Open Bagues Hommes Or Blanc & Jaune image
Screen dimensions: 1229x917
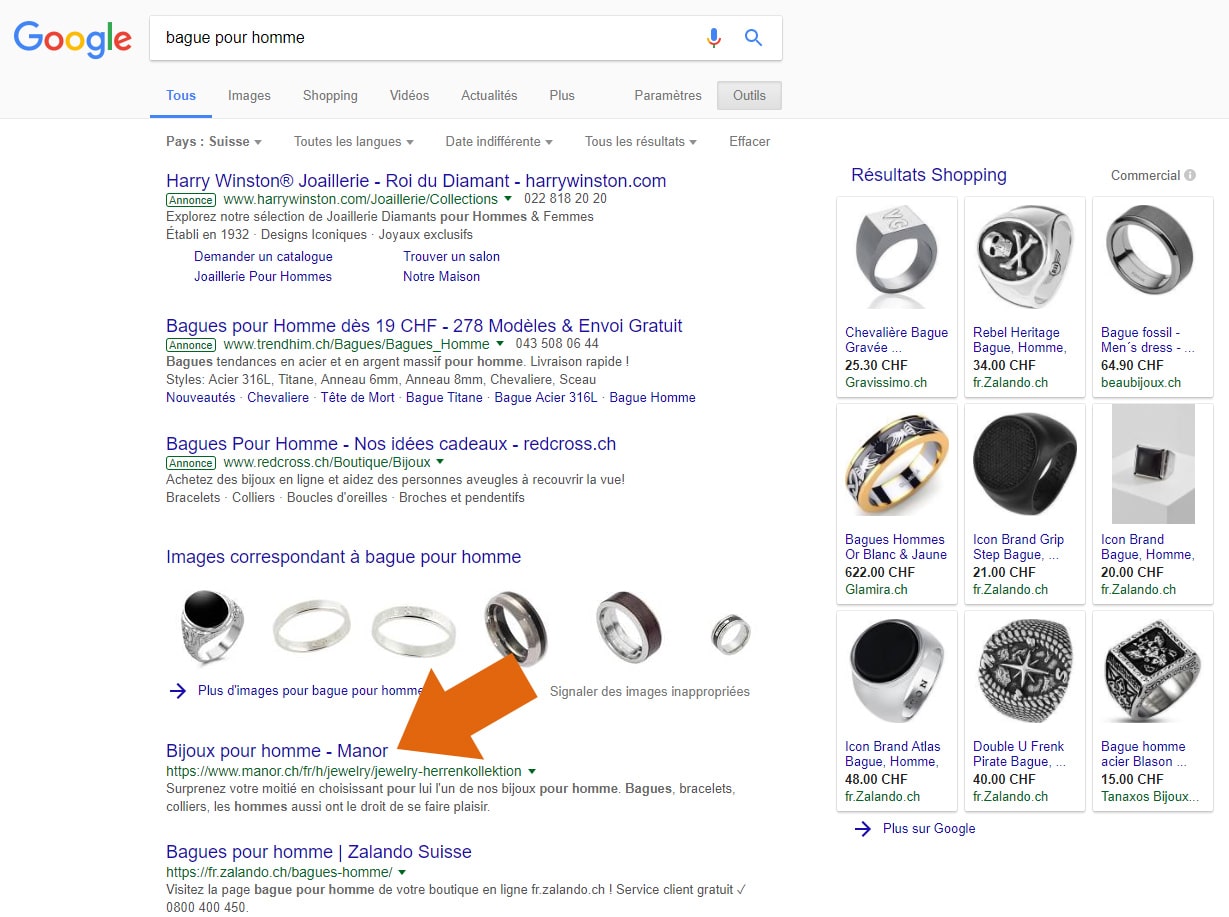click(897, 466)
